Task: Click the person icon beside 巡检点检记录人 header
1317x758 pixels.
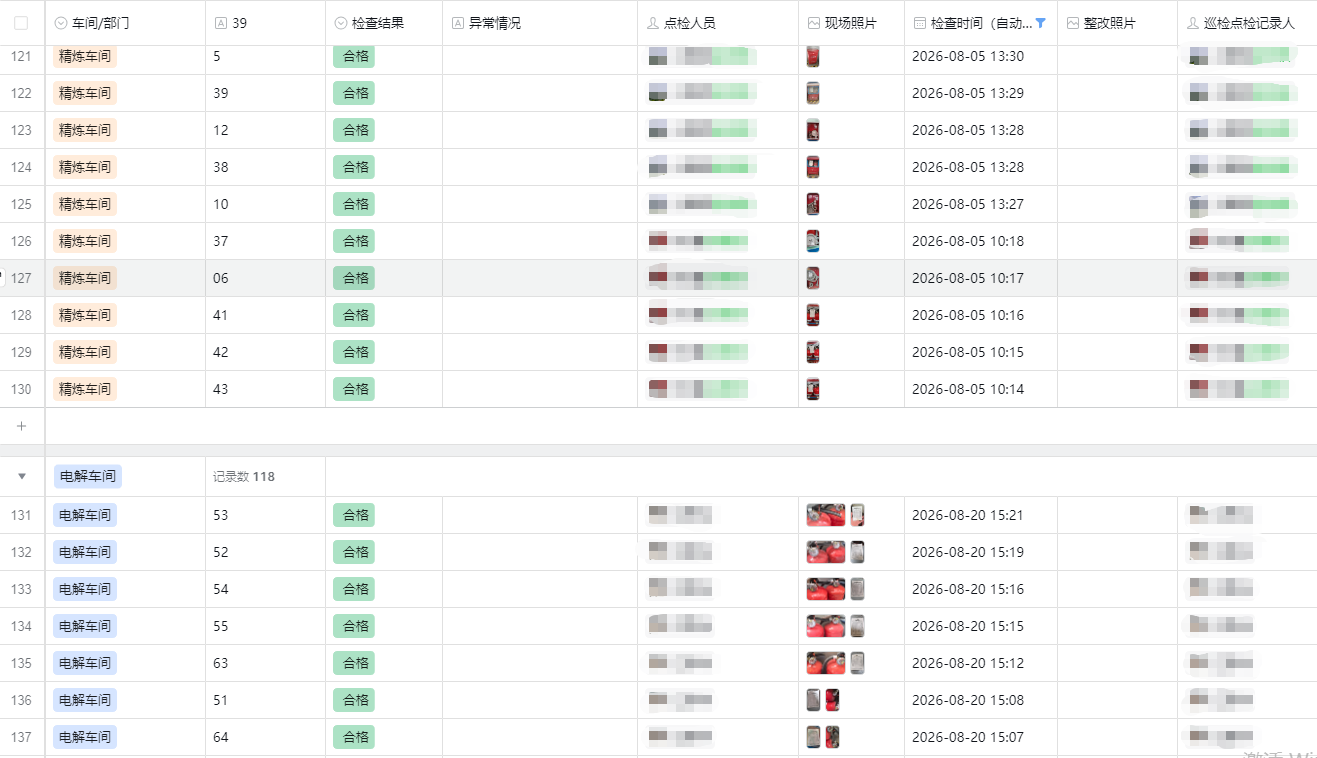Action: (x=1193, y=22)
